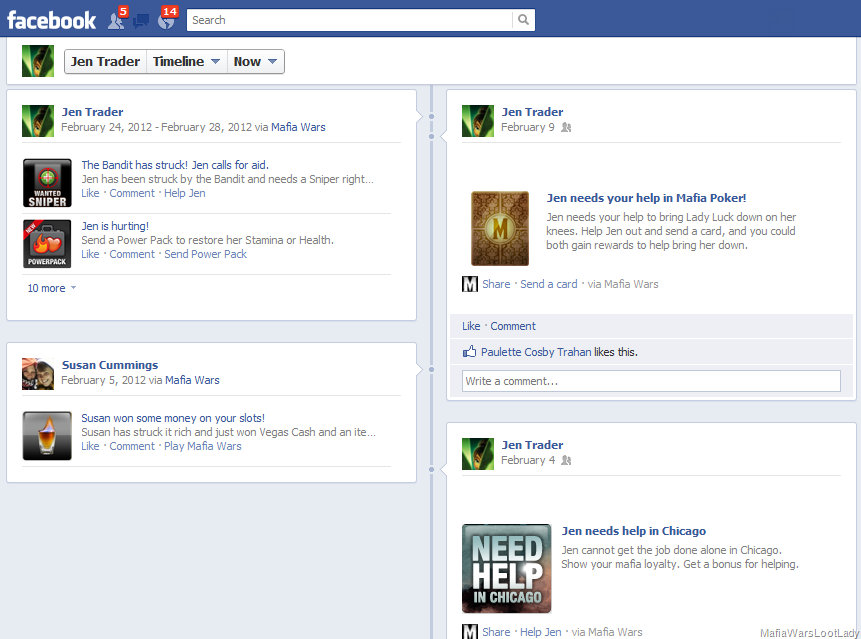This screenshot has width=861, height=639.
Task: Open Susan Cummings profile name
Action: pos(110,365)
